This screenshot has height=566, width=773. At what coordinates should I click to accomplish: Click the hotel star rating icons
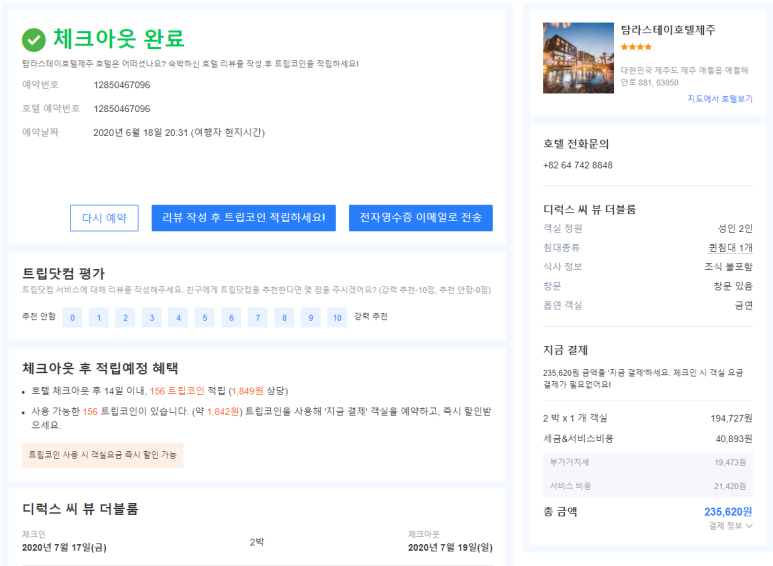pos(636,47)
